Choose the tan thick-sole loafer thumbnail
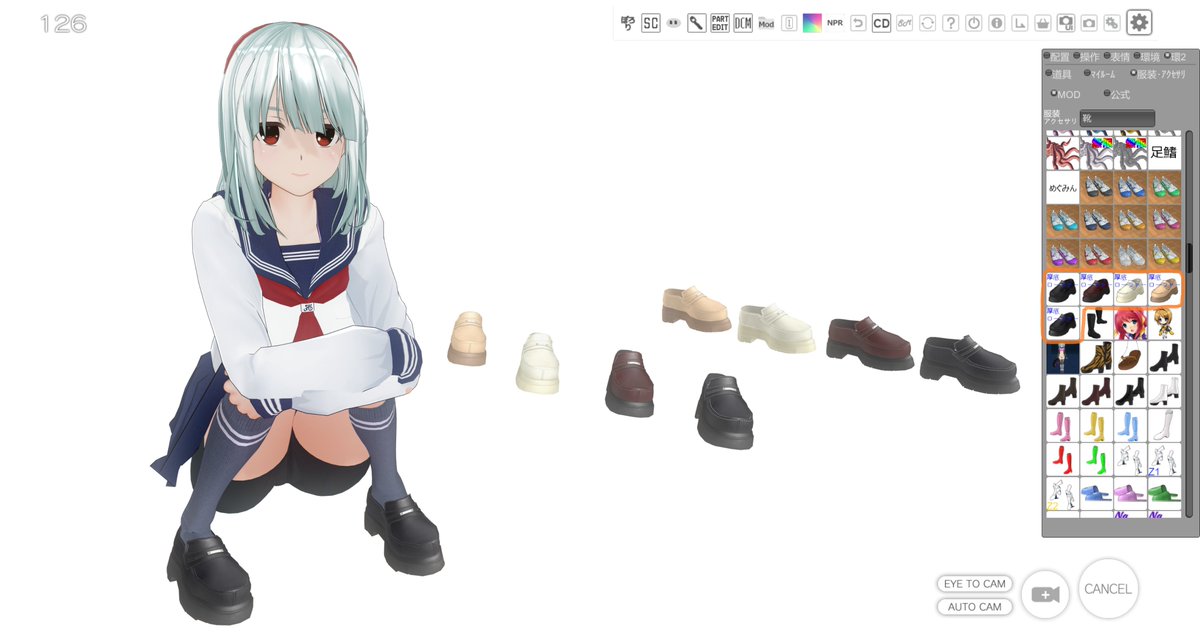The height and width of the screenshot is (639, 1200). tap(1164, 289)
